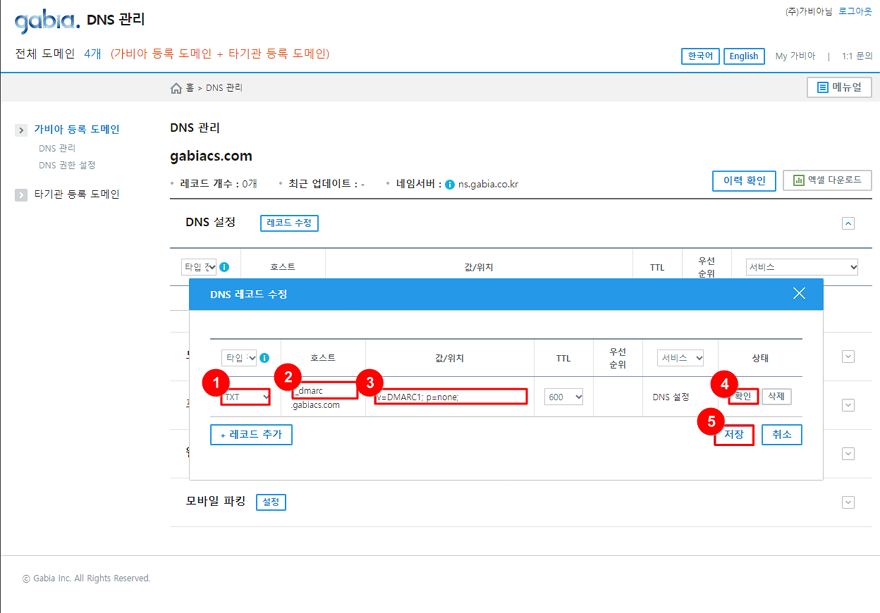Viewport: 880px width, 613px height.
Task: Go to 홈 in the breadcrumb
Action: 190,88
